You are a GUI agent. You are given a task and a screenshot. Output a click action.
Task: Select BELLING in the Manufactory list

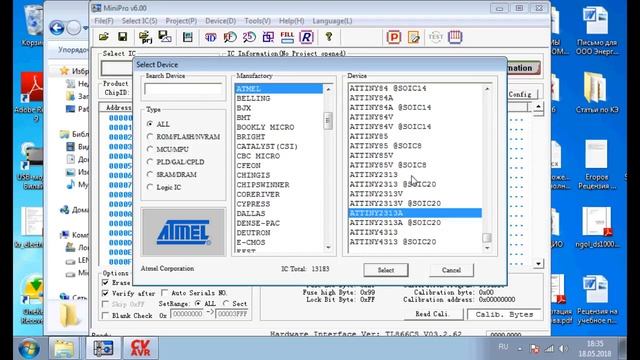click(253, 98)
